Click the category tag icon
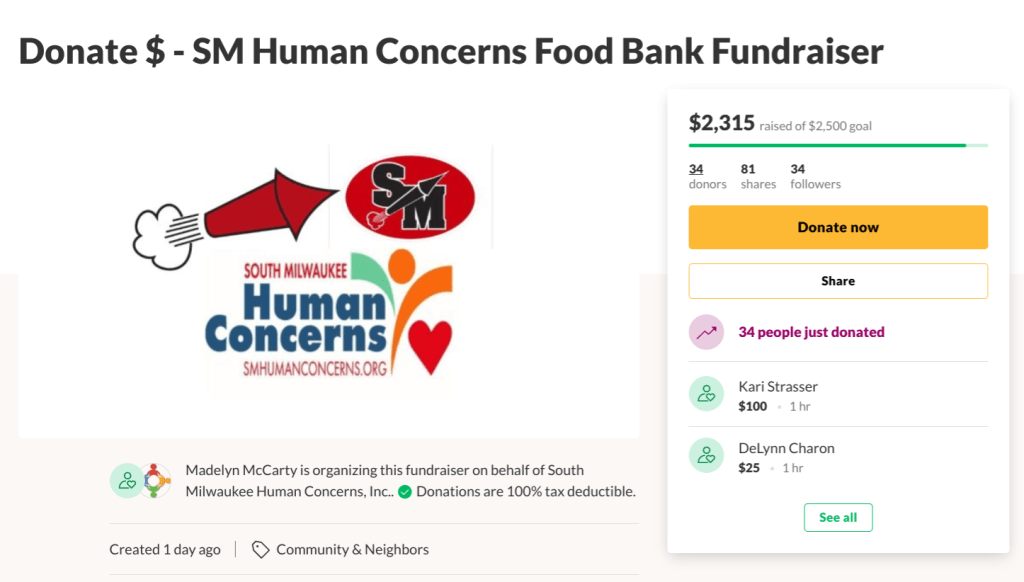 [260, 549]
